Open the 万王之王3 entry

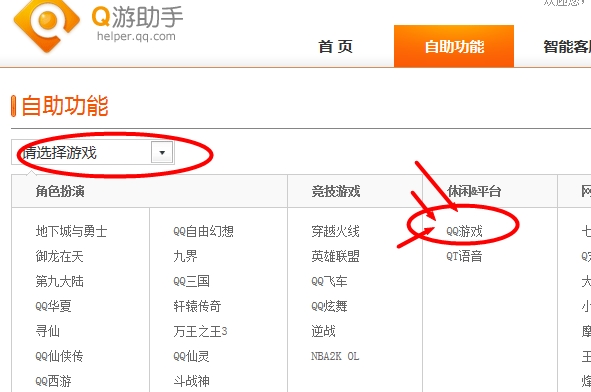(200, 331)
